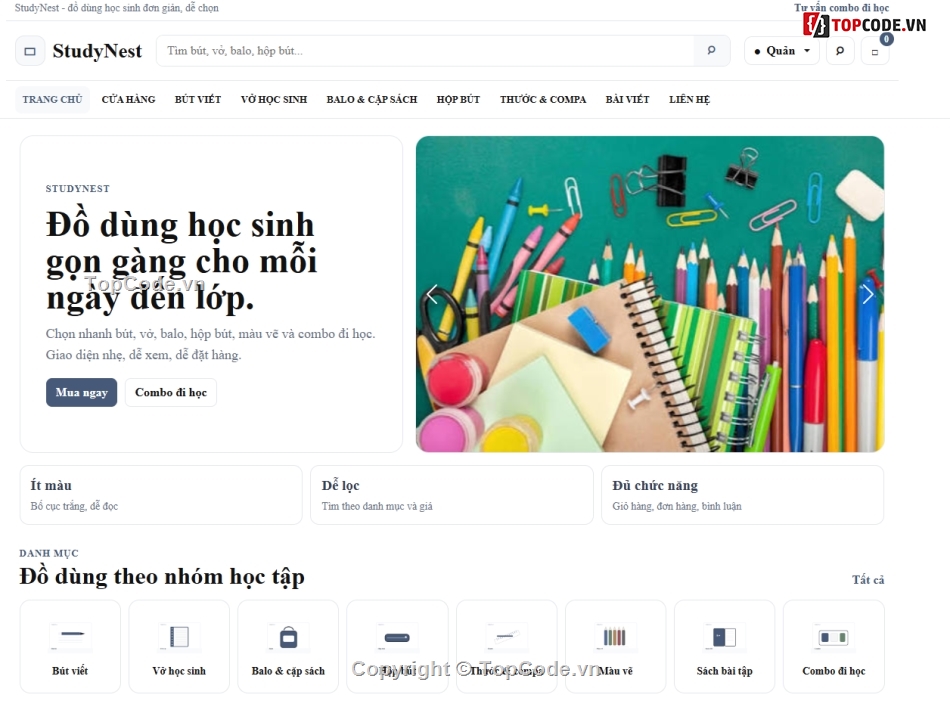
Task: Open Balo & cặp sách menu item
Action: [372, 99]
